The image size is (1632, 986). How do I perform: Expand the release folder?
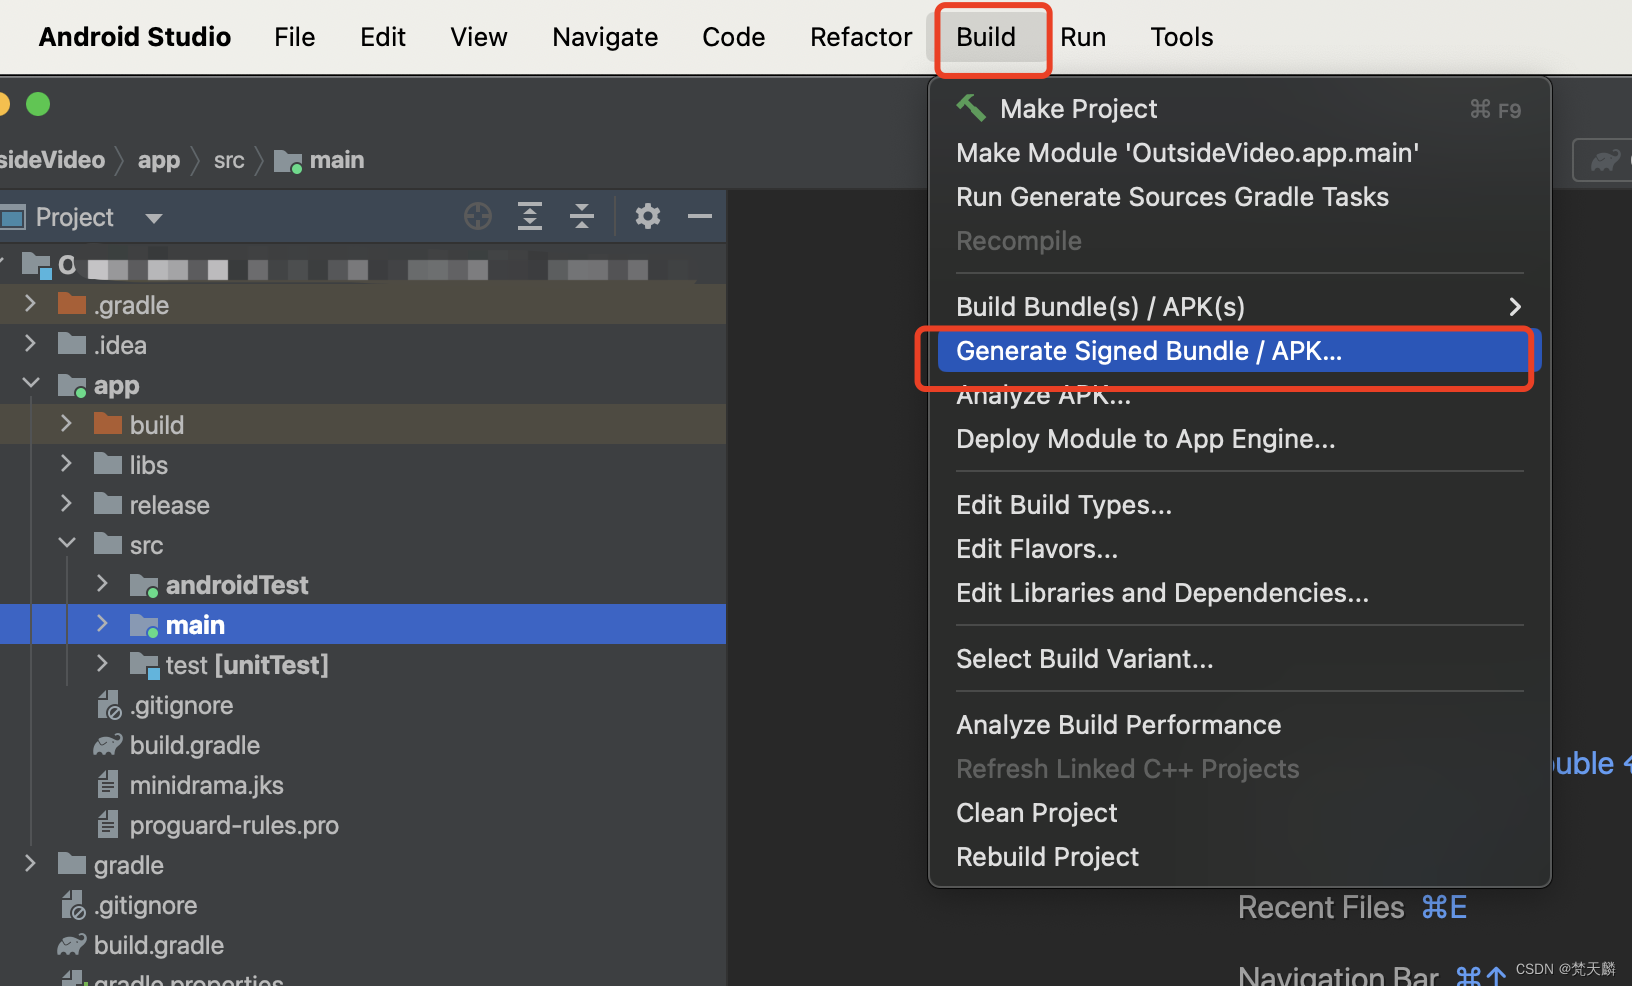(66, 503)
